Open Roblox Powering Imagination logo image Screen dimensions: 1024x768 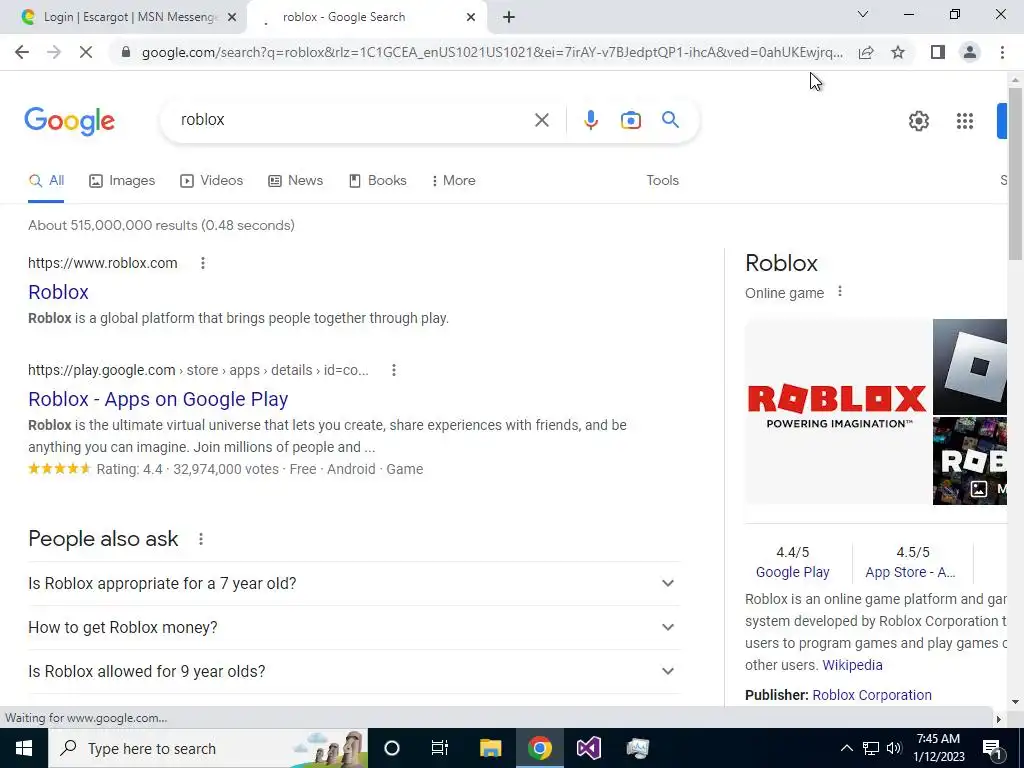pos(837,411)
